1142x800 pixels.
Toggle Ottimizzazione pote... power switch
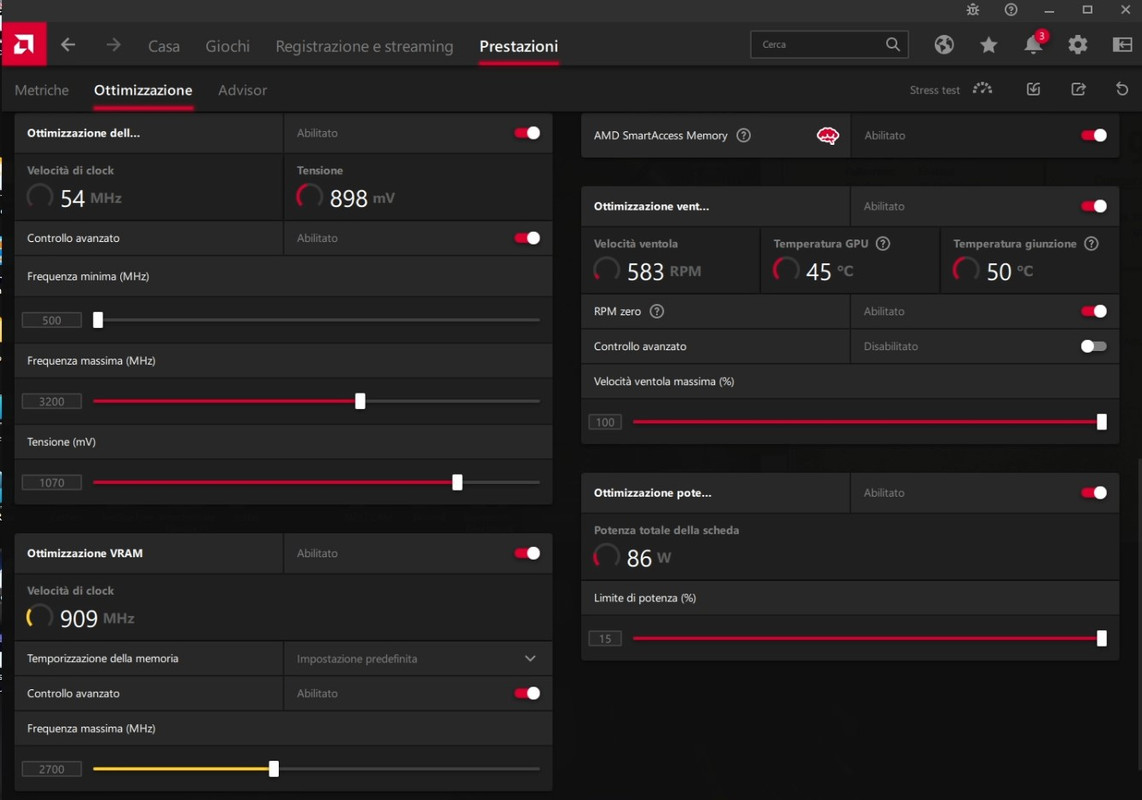tap(1094, 493)
